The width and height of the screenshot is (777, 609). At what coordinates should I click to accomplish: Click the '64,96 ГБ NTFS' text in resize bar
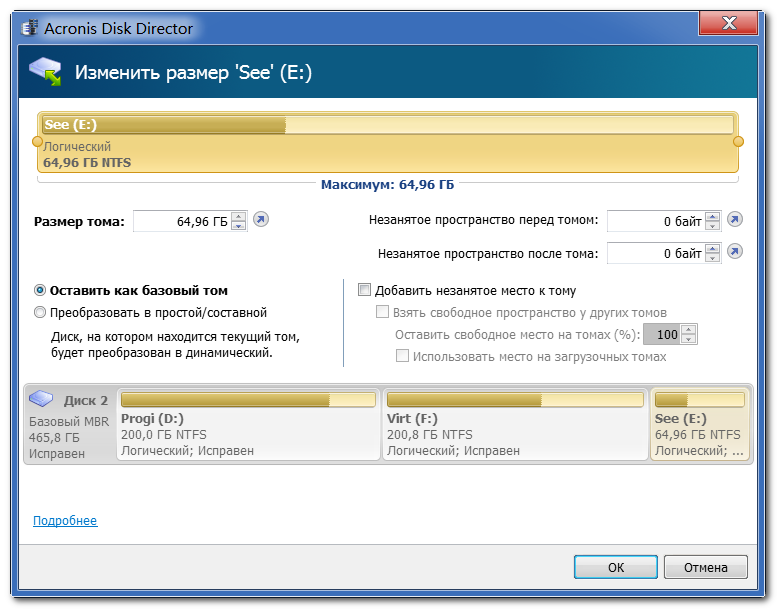[x=87, y=163]
